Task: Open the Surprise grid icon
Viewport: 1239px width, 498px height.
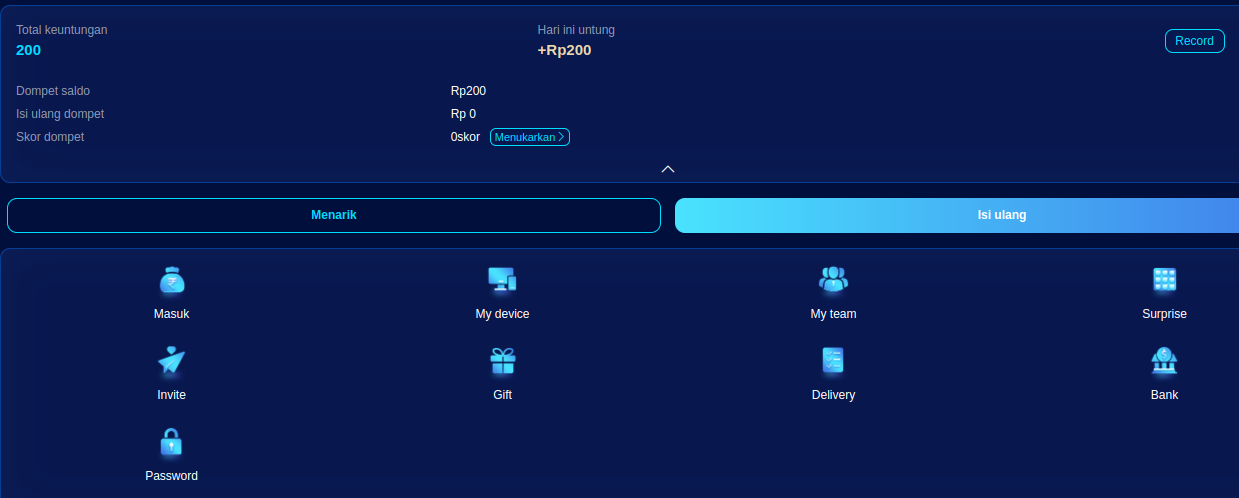Action: pyautogui.click(x=1164, y=280)
